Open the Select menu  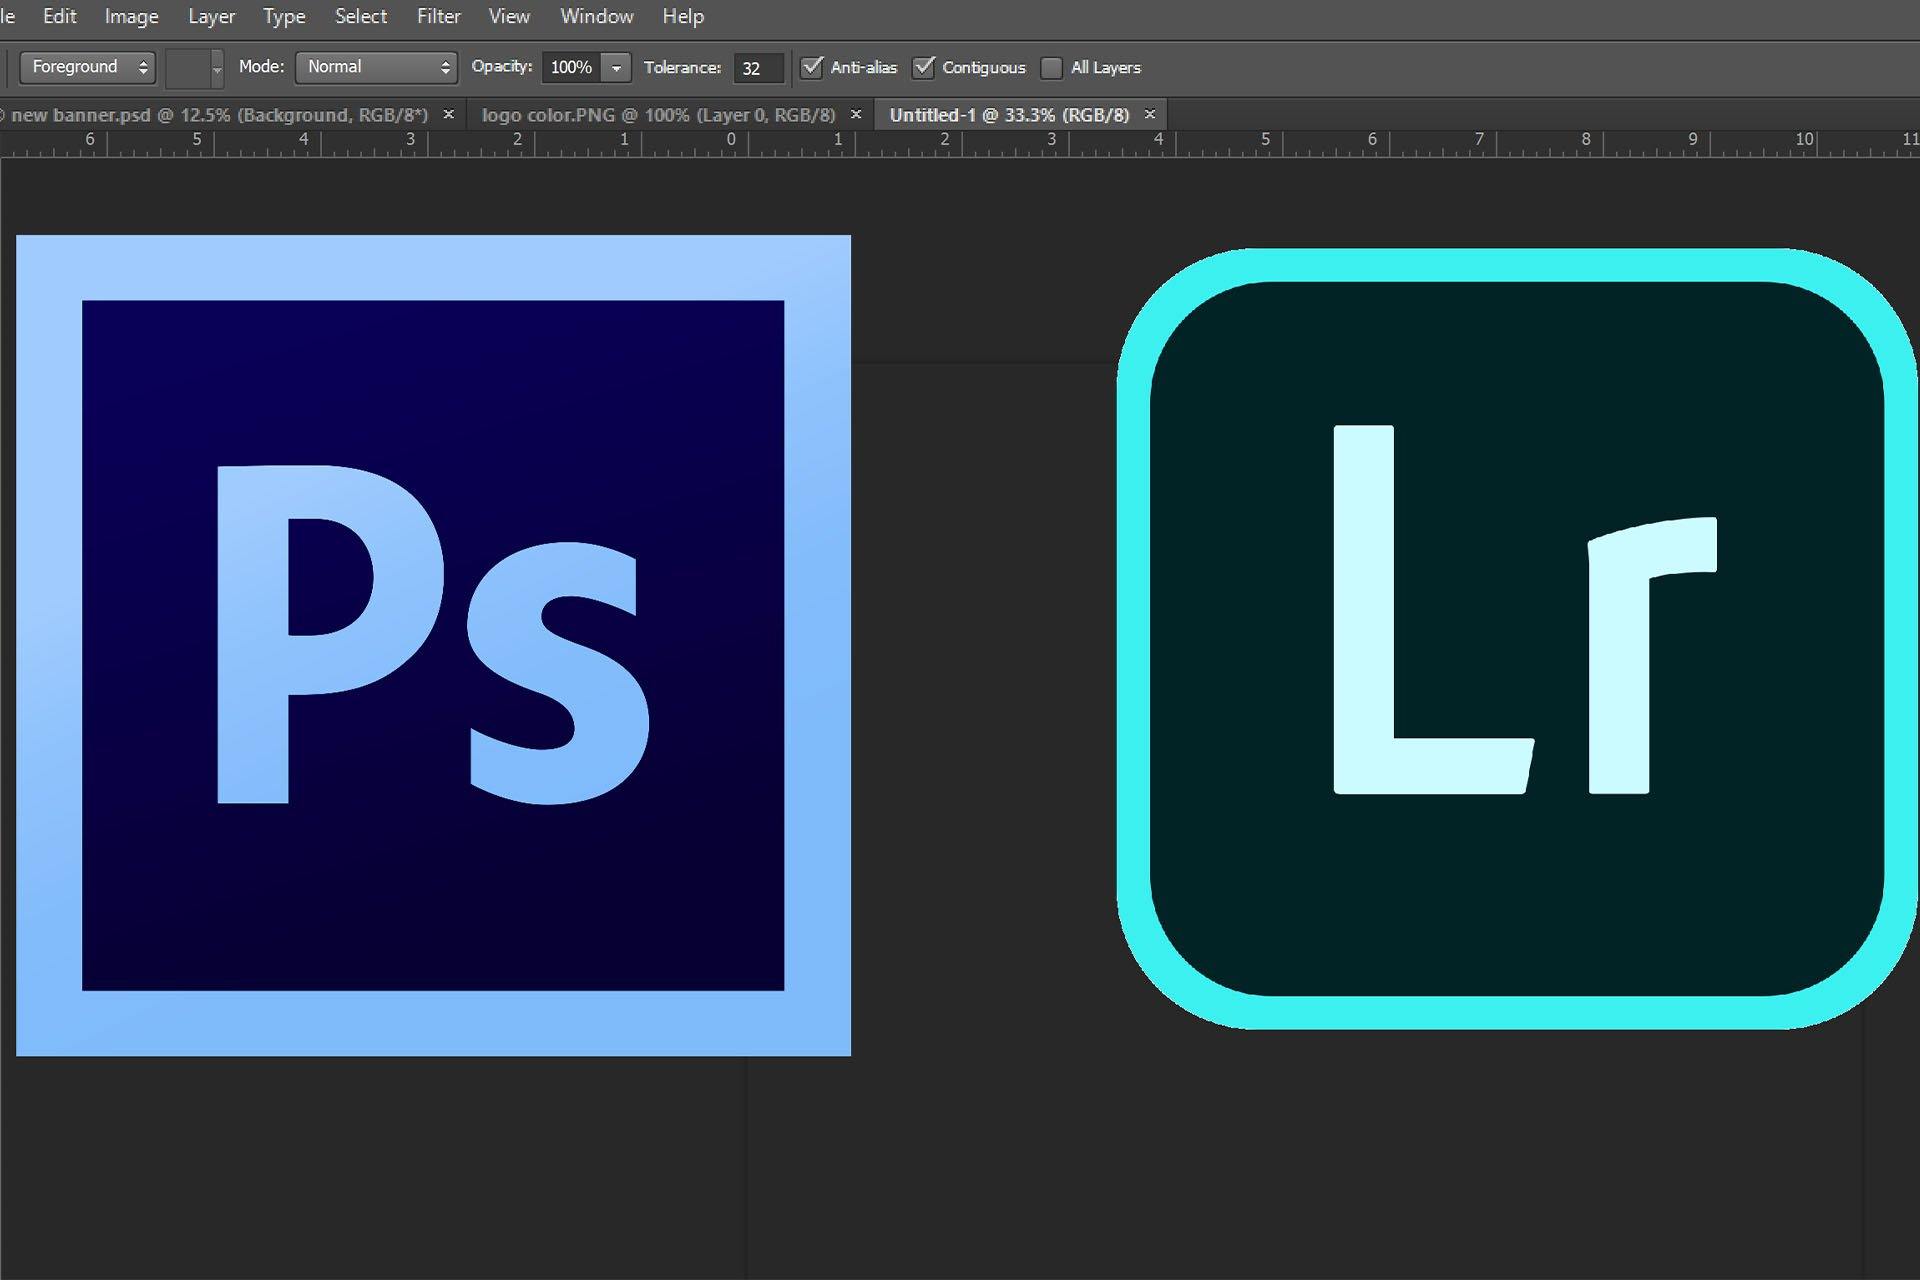(x=361, y=17)
